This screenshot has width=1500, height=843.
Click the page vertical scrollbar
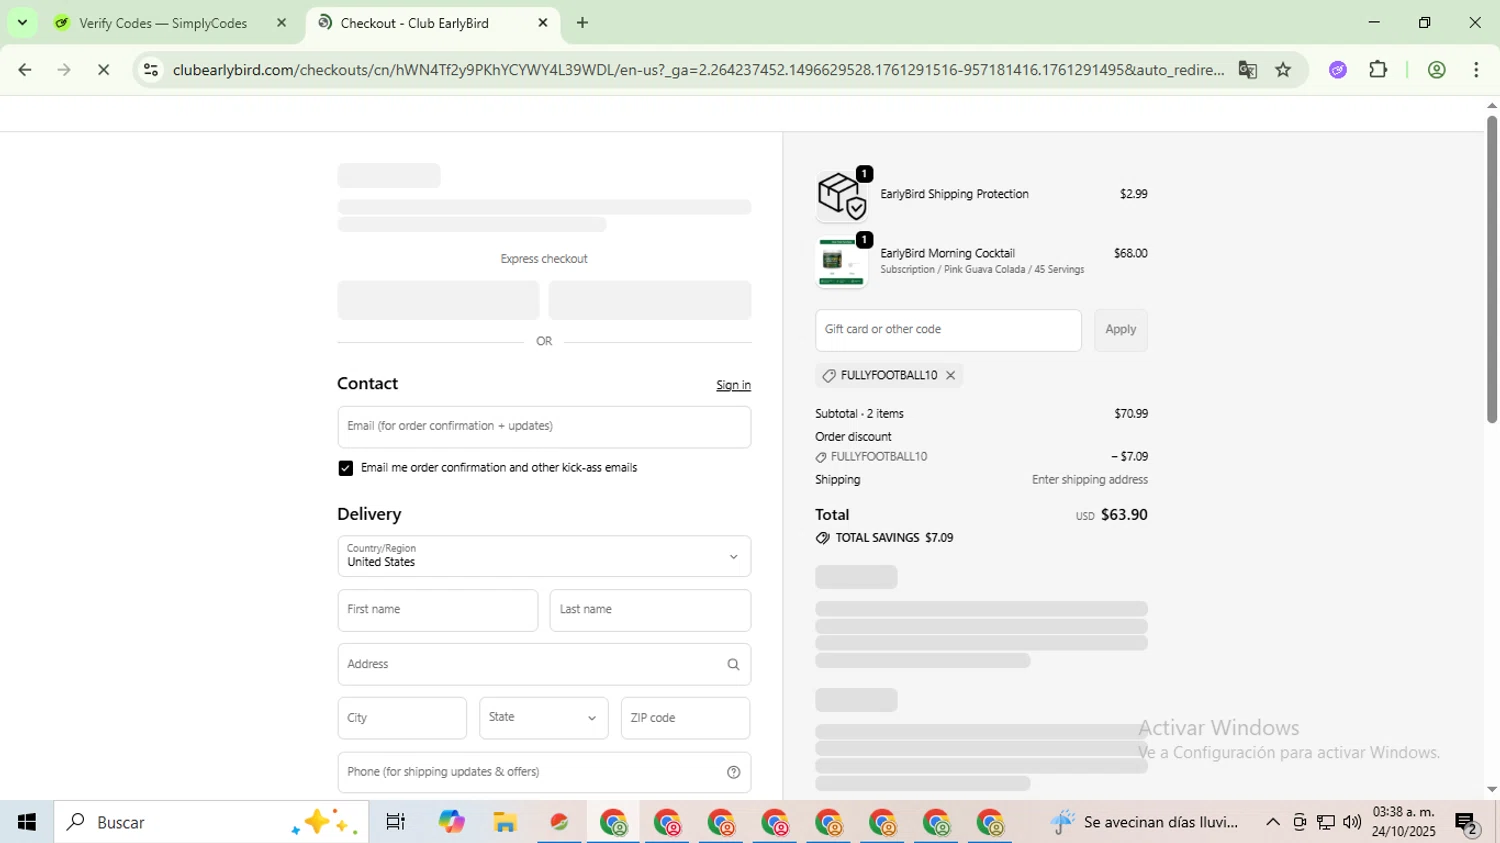pyautogui.click(x=1491, y=270)
